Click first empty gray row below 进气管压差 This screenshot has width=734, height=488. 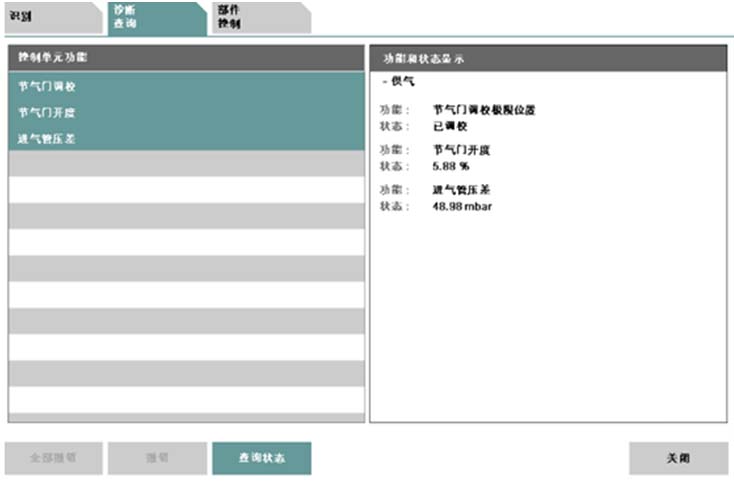click(185, 164)
